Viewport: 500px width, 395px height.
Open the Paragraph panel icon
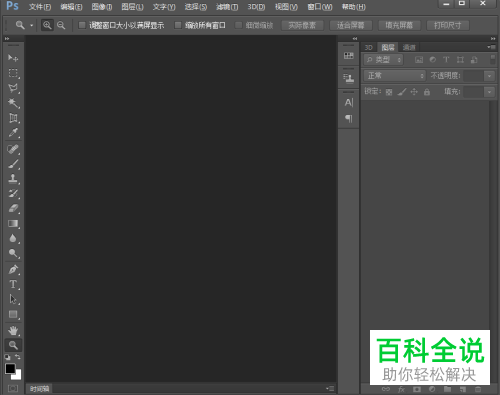[349, 118]
